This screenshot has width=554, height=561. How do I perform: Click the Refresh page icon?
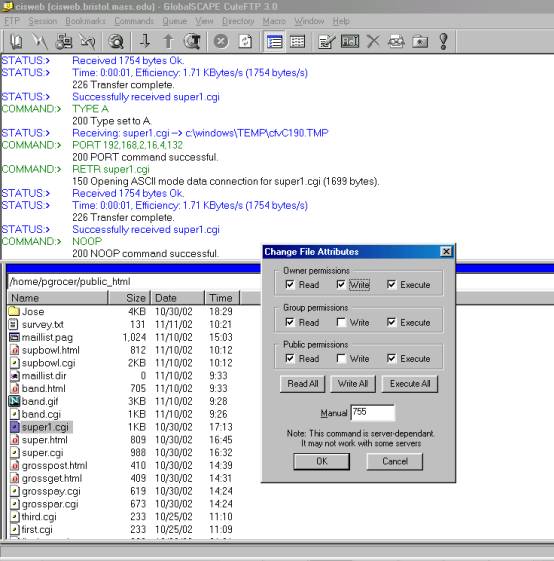coord(245,42)
